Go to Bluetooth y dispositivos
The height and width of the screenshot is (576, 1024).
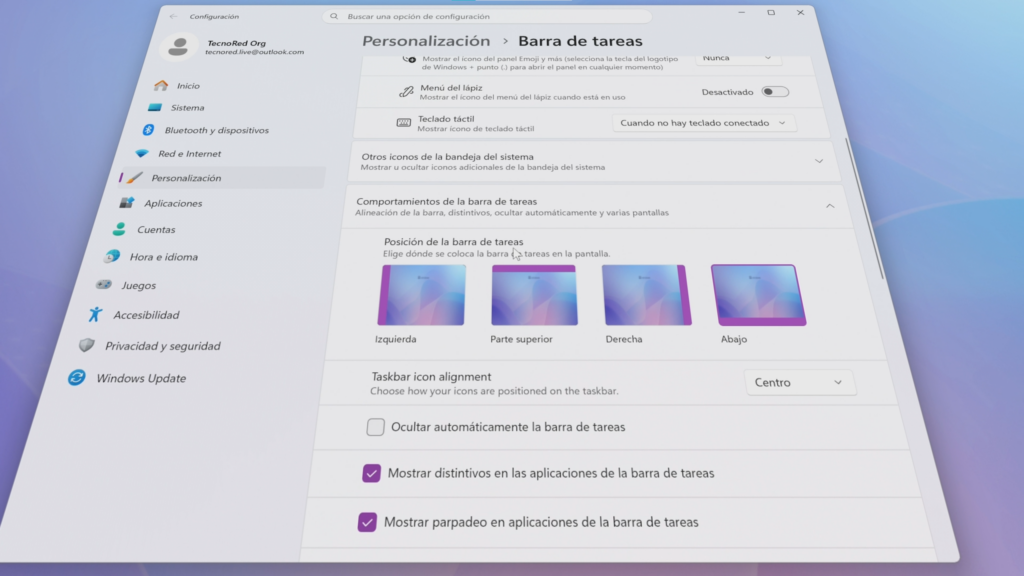pos(216,130)
